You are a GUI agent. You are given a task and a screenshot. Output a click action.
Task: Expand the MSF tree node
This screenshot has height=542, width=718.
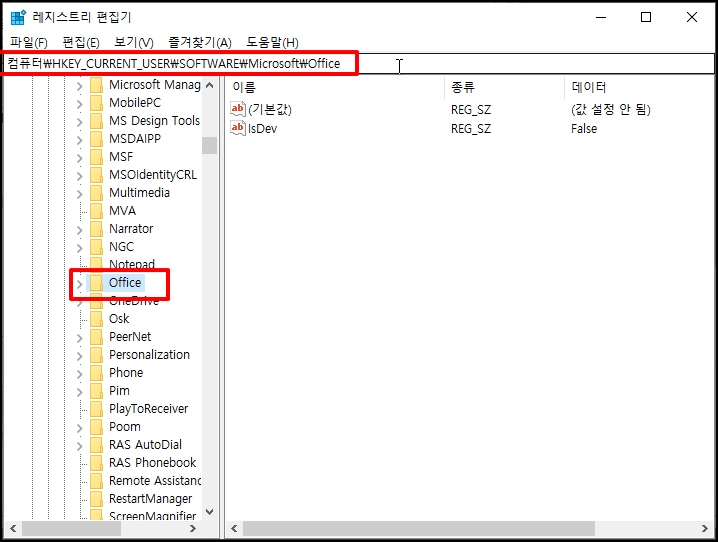[x=79, y=157]
